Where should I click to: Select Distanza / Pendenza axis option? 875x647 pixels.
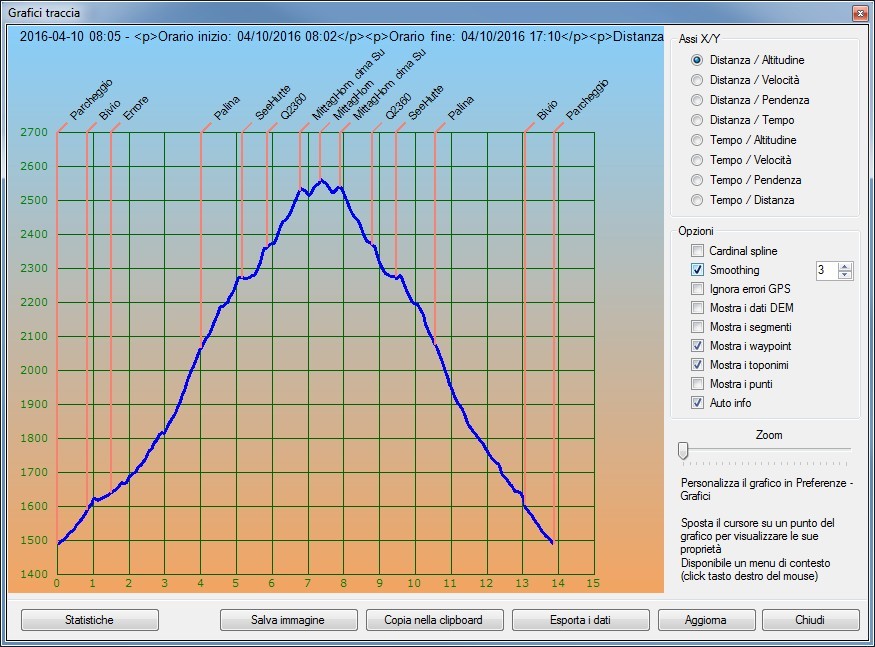coord(697,100)
